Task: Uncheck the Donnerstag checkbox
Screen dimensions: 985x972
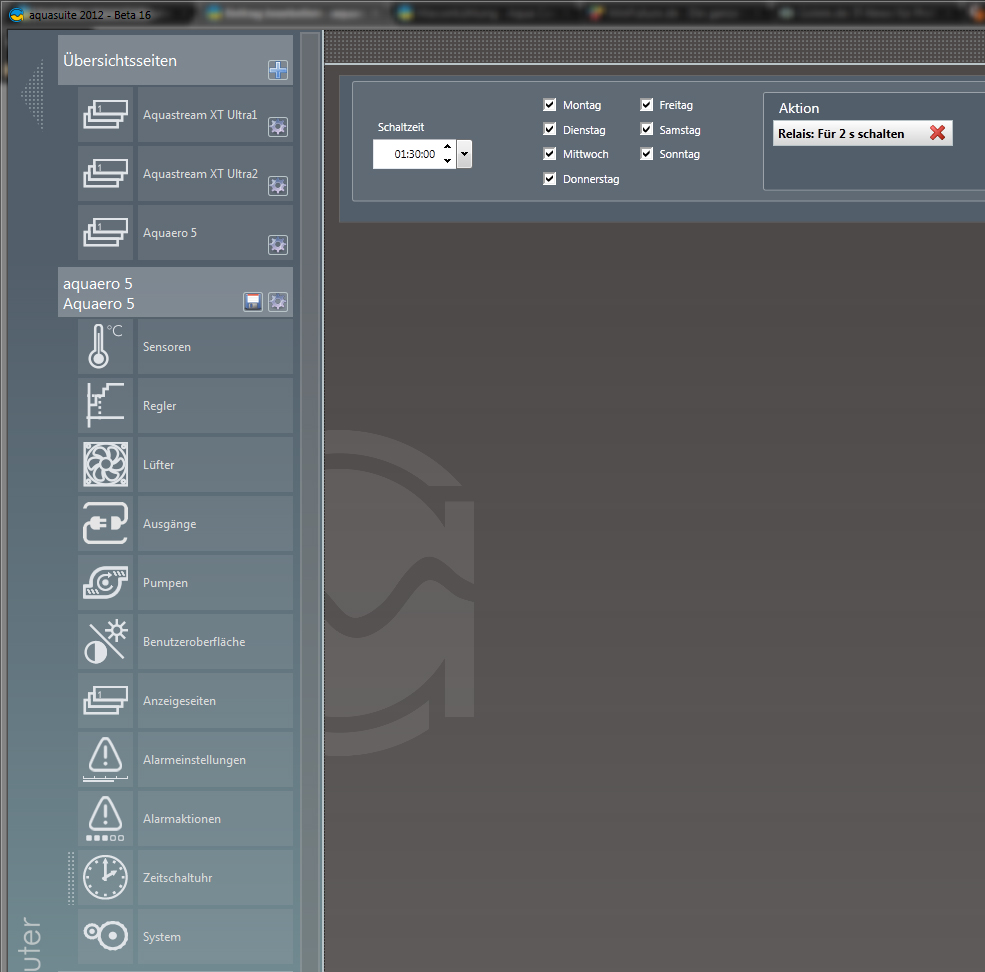Action: click(x=550, y=178)
